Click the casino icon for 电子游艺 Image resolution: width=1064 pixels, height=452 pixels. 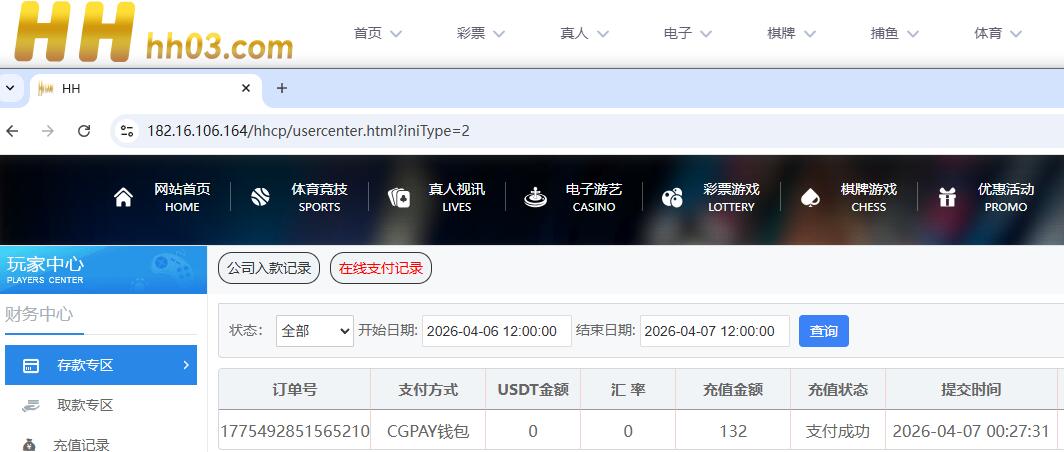pyautogui.click(x=536, y=197)
